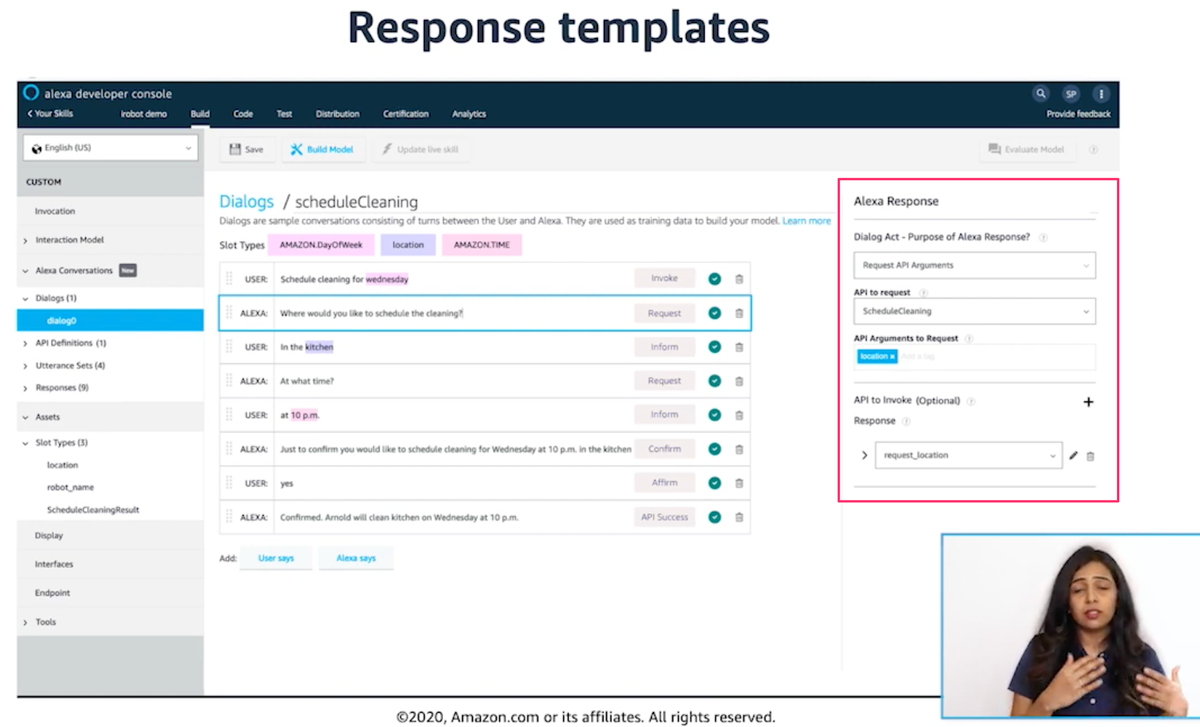Click green check on 'Schedule cleaning' row

tap(714, 279)
